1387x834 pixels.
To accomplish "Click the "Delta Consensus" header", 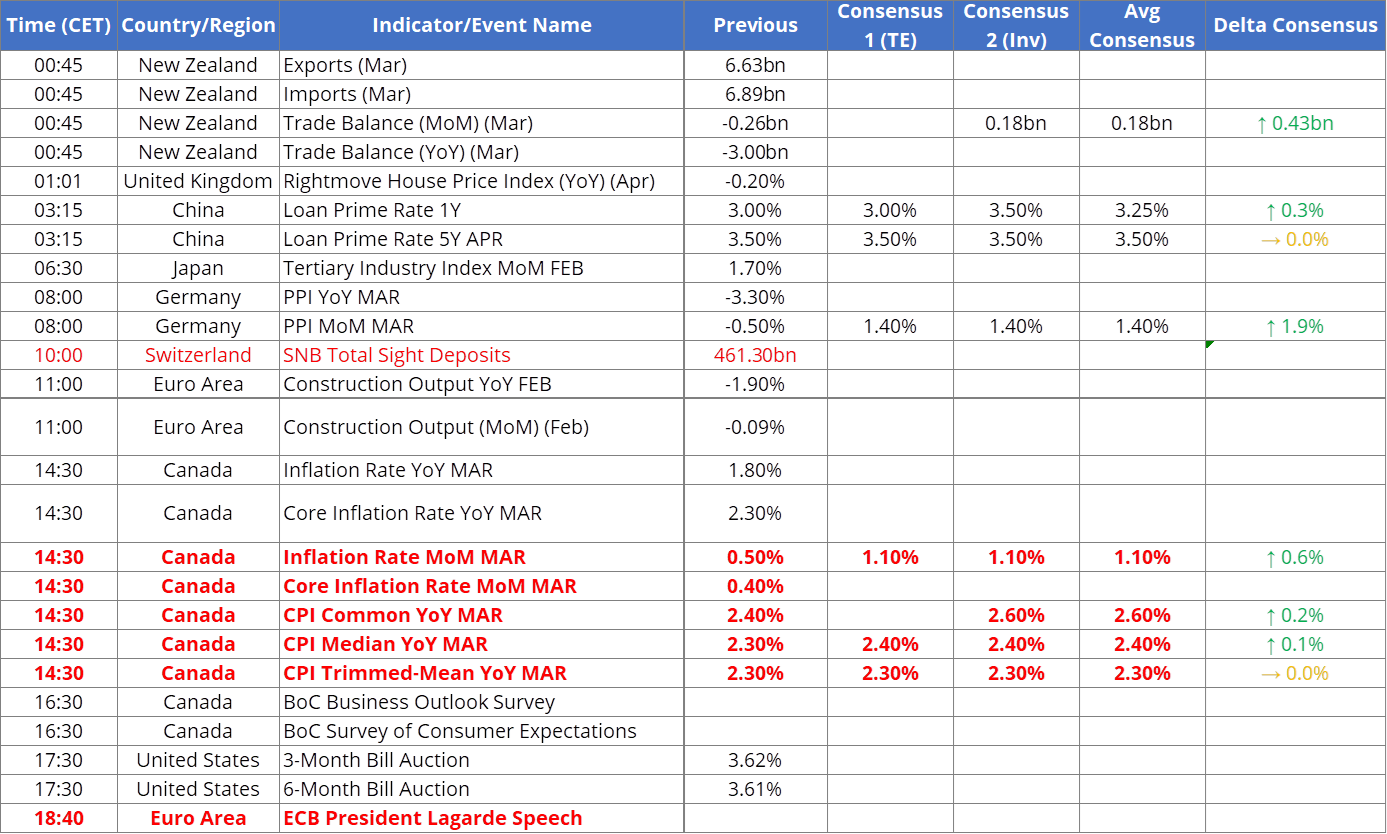I will 1295,25.
